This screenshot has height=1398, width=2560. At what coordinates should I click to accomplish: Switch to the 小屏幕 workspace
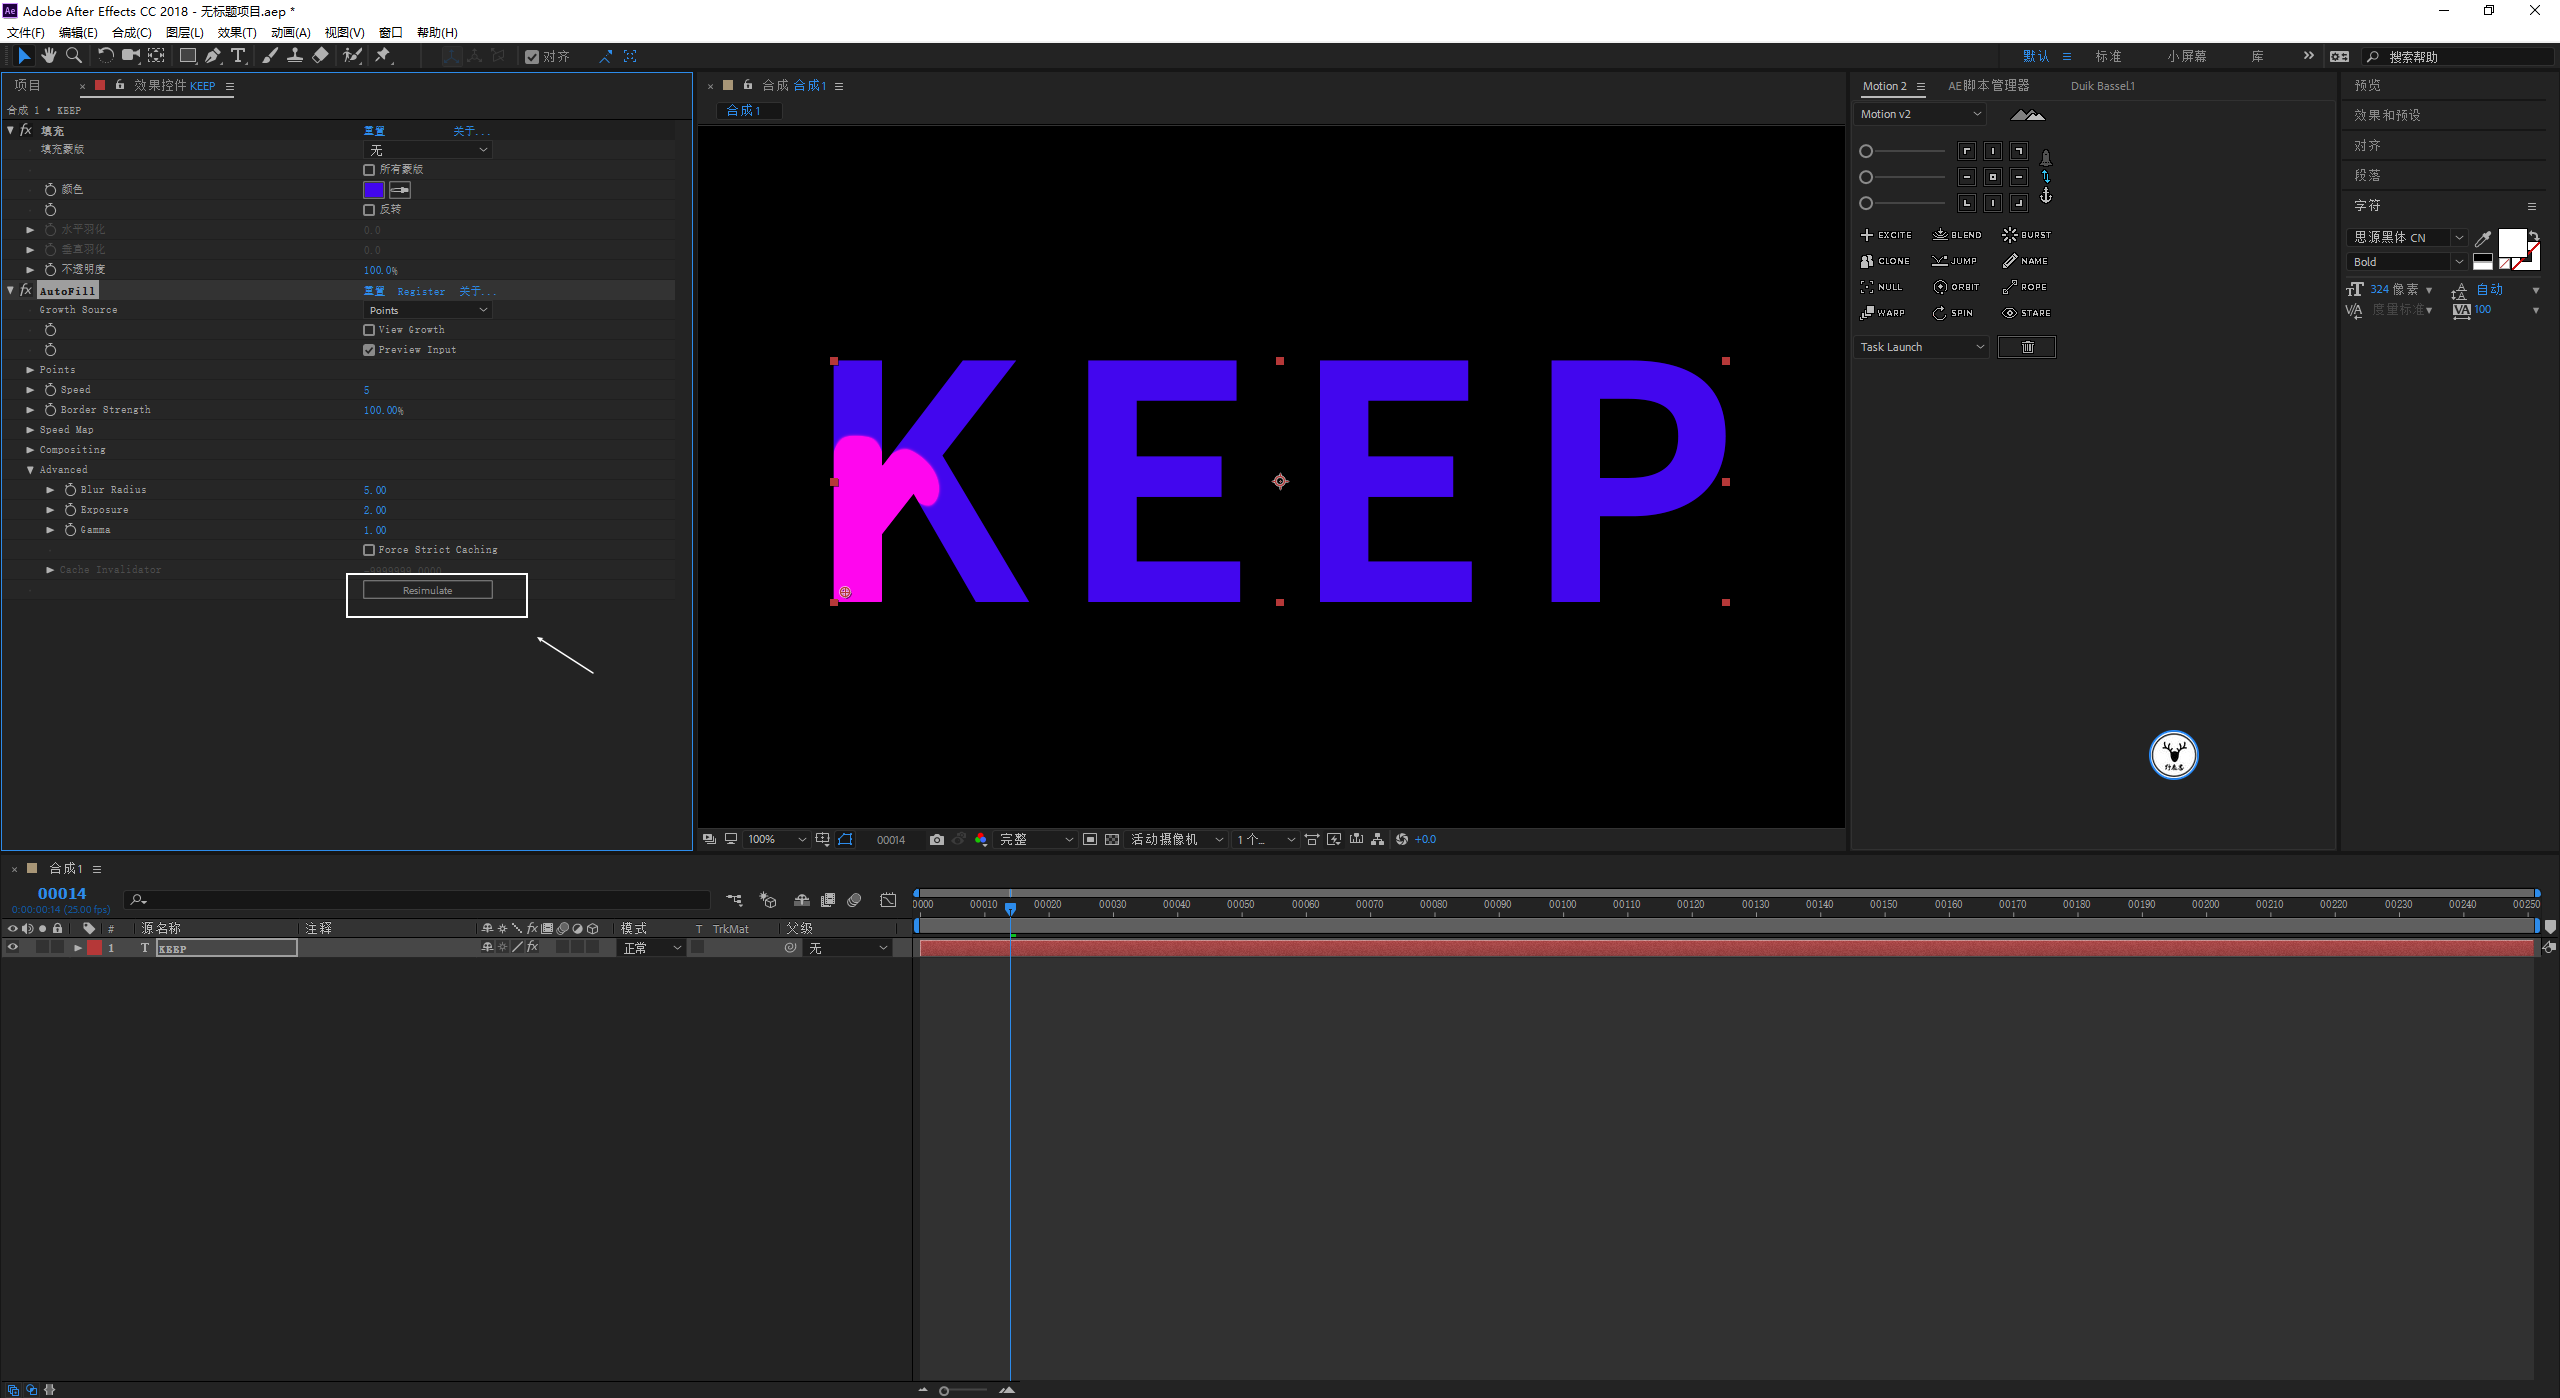[x=2187, y=56]
